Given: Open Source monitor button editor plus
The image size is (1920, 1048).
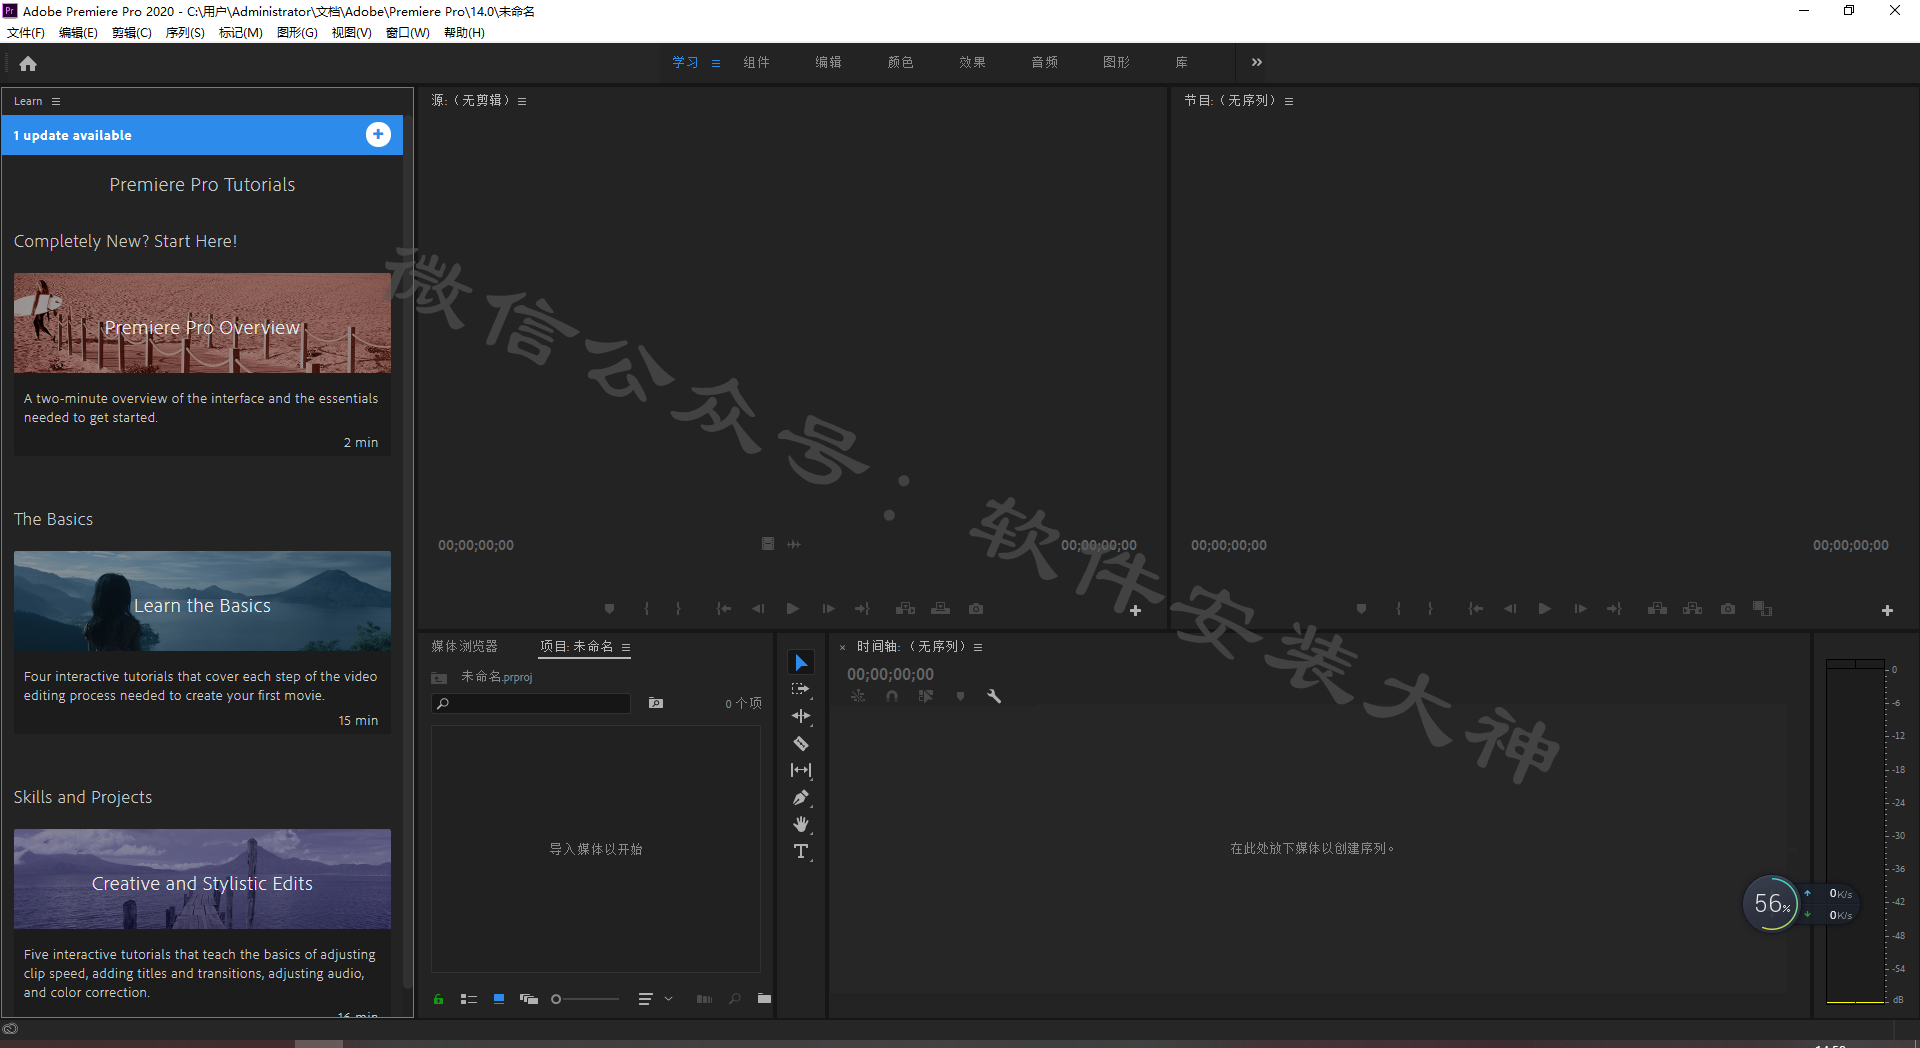Looking at the screenshot, I should [1135, 611].
